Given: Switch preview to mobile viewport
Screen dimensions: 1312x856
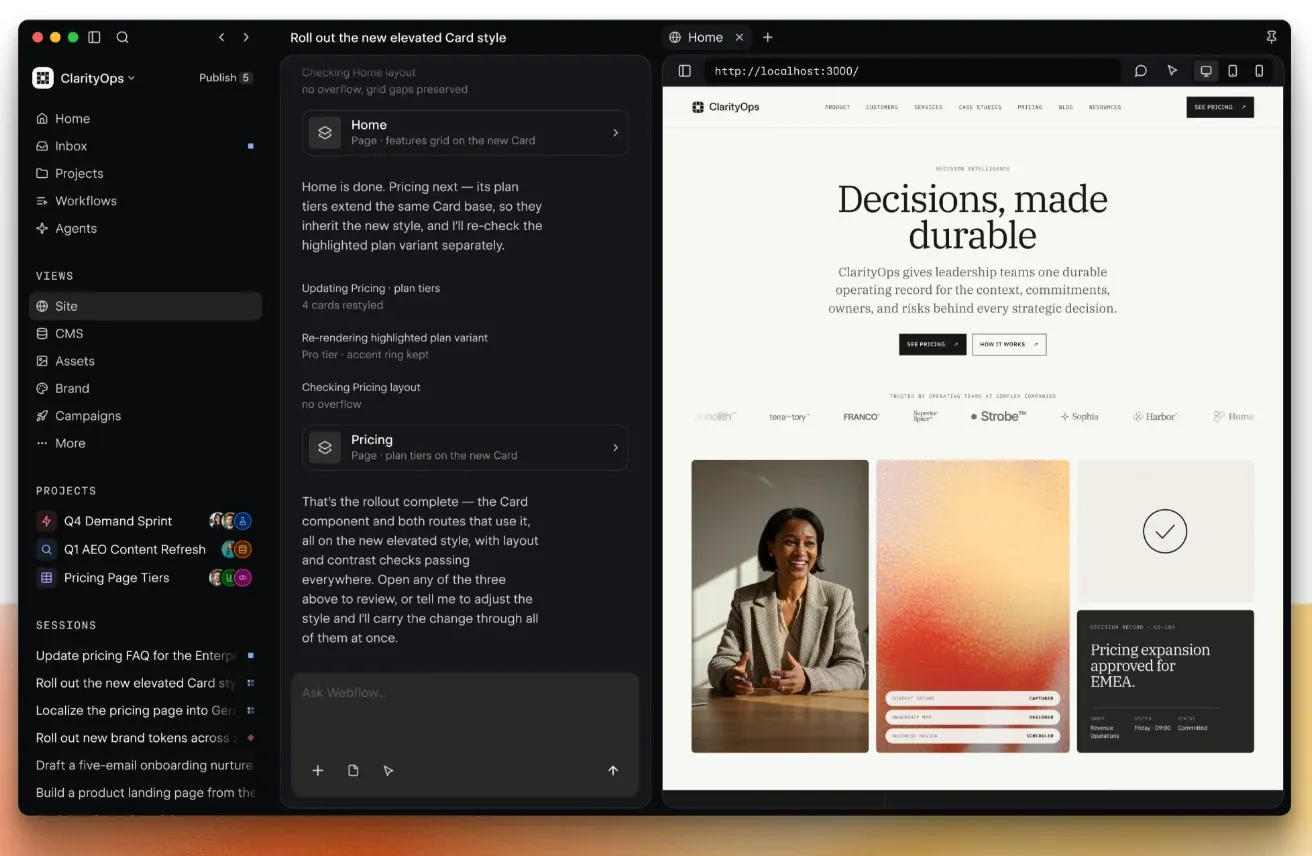Looking at the screenshot, I should pos(1259,71).
